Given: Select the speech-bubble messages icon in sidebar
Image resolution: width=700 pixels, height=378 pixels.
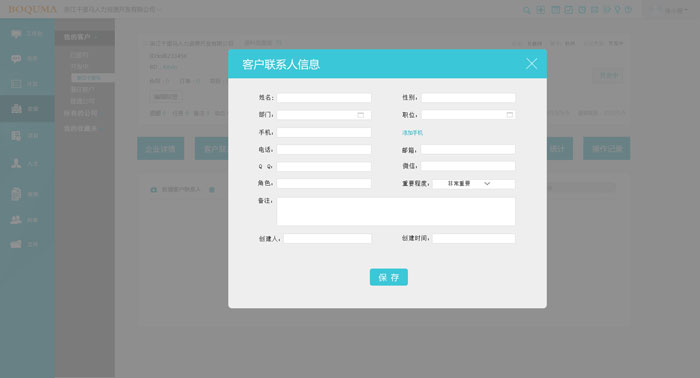Looking at the screenshot, I should 17,58.
